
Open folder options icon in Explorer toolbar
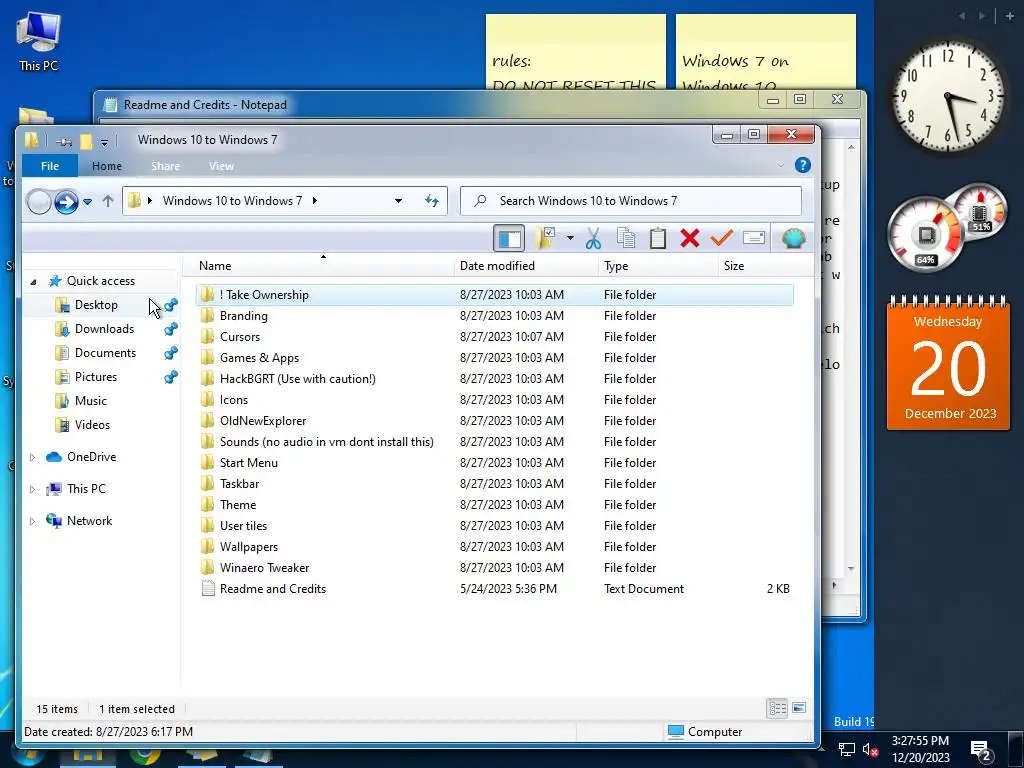[545, 238]
